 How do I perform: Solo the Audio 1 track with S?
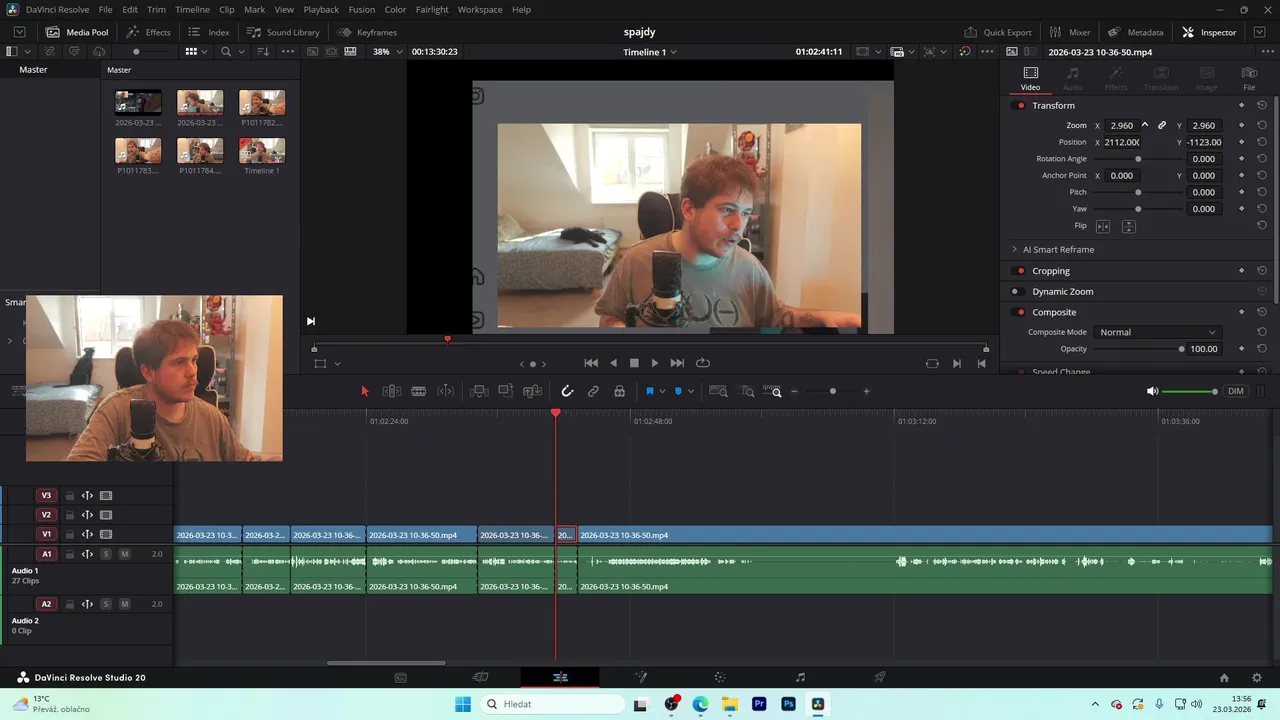coord(106,554)
